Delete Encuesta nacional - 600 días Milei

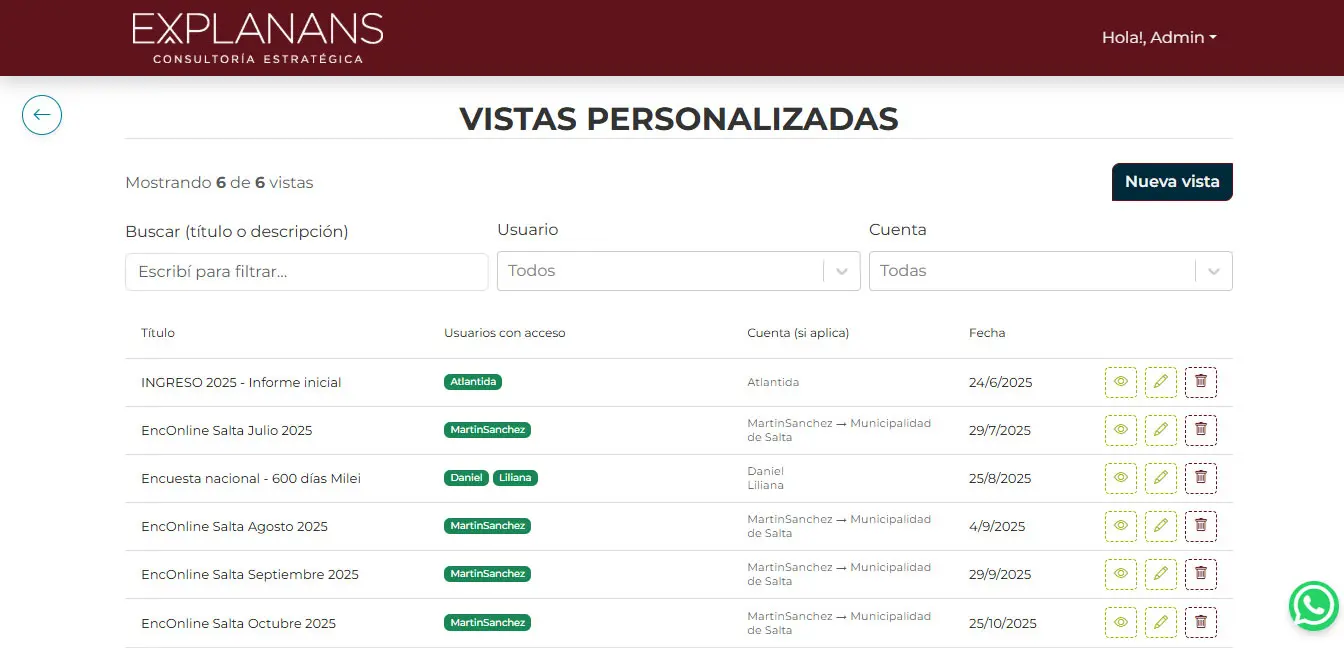[1201, 478]
